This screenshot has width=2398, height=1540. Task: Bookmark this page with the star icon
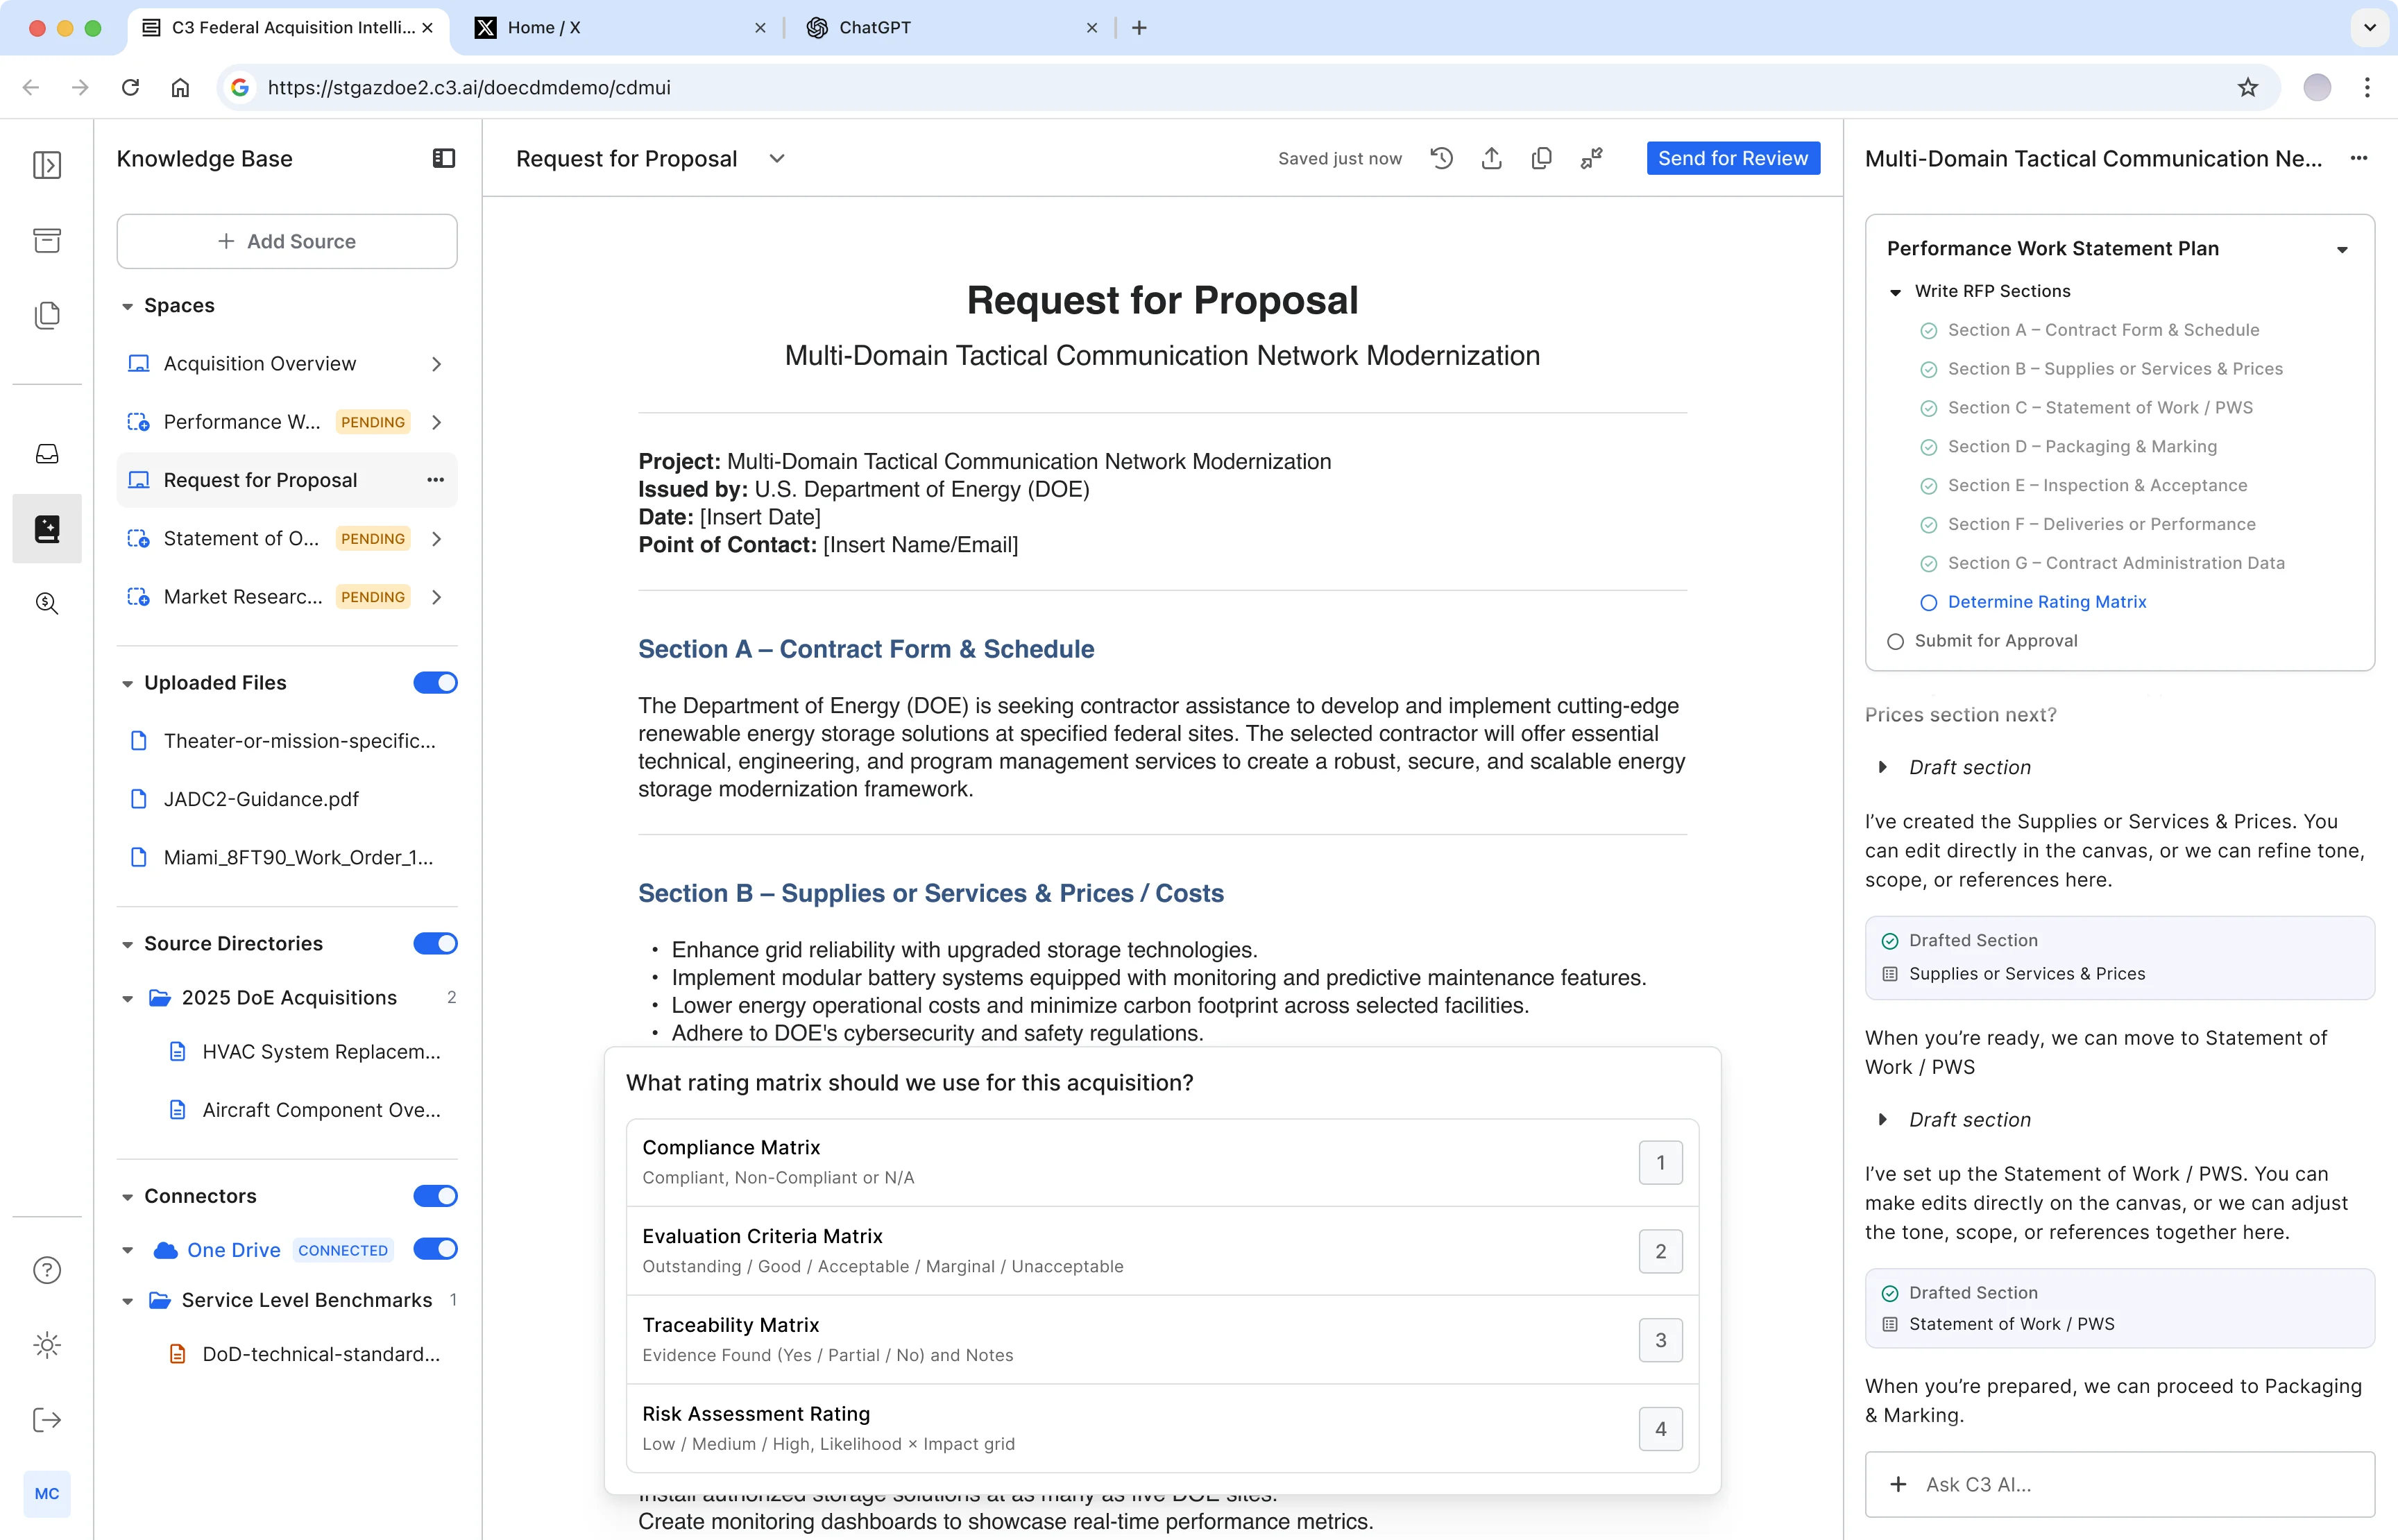(x=2248, y=87)
